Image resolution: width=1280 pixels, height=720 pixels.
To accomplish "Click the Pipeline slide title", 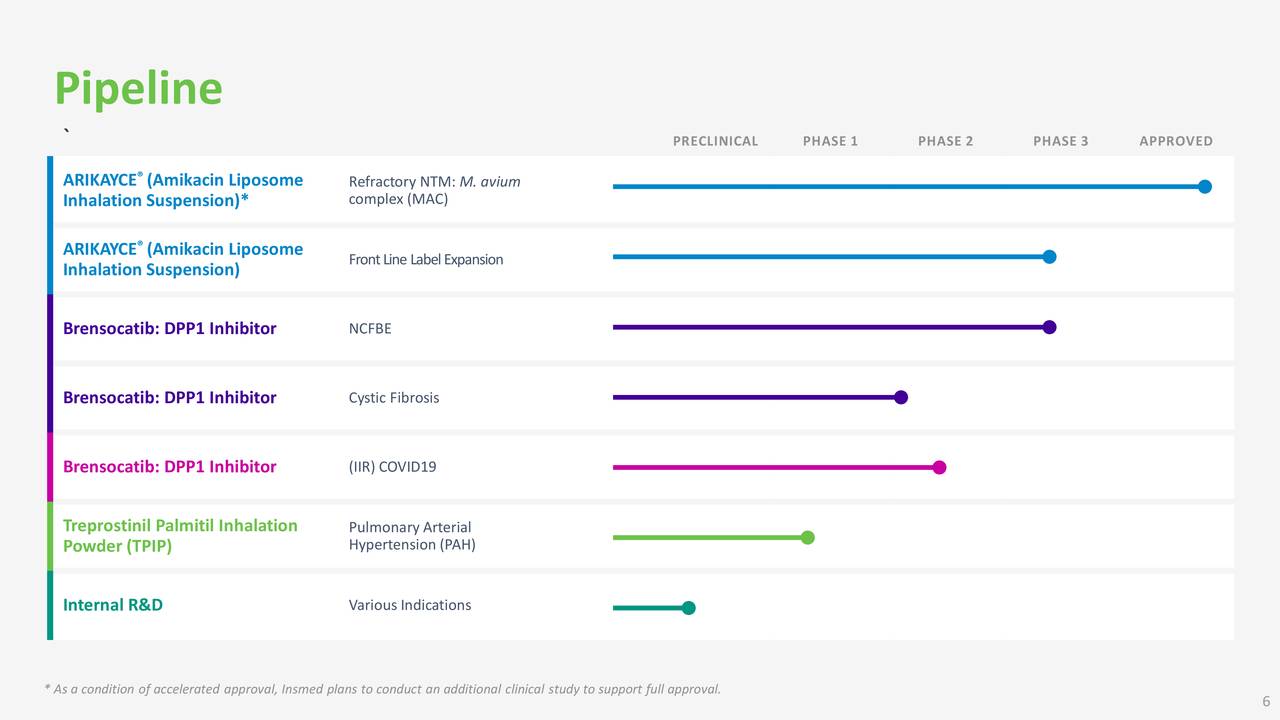I will coord(138,90).
